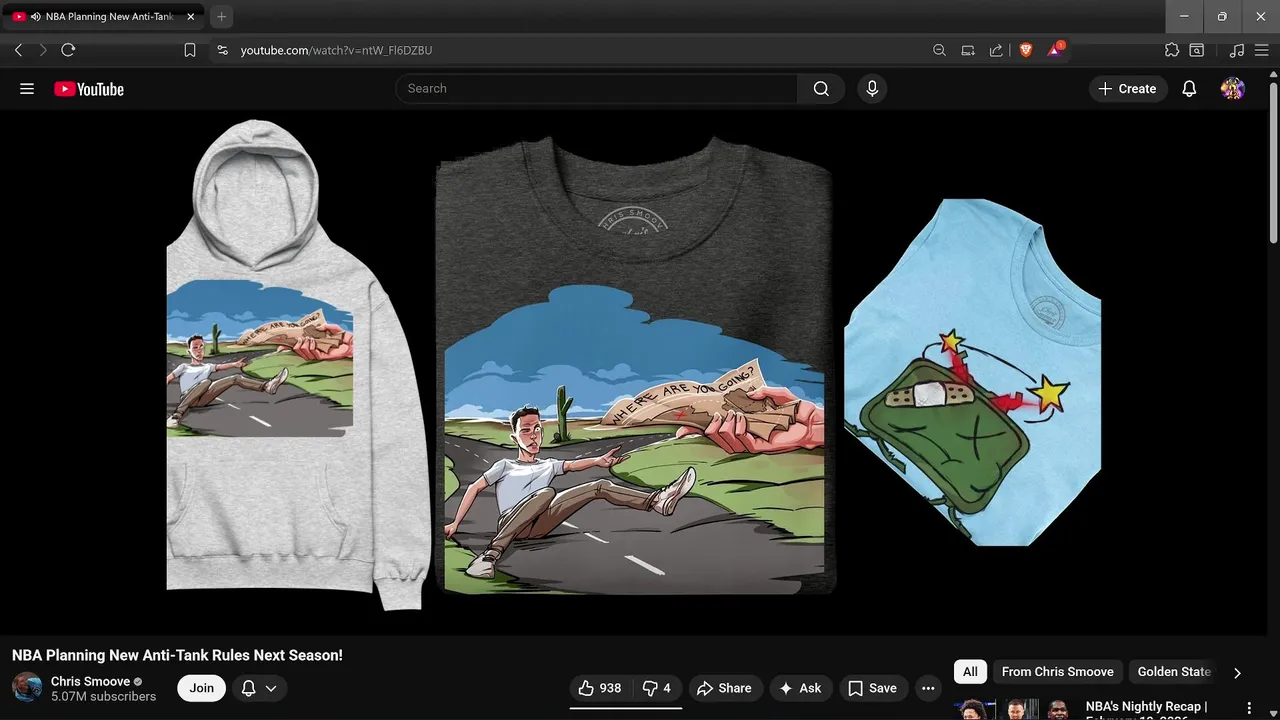This screenshot has height=720, width=1280.
Task: Open Chris Smoove channel name link
Action: [x=91, y=681]
